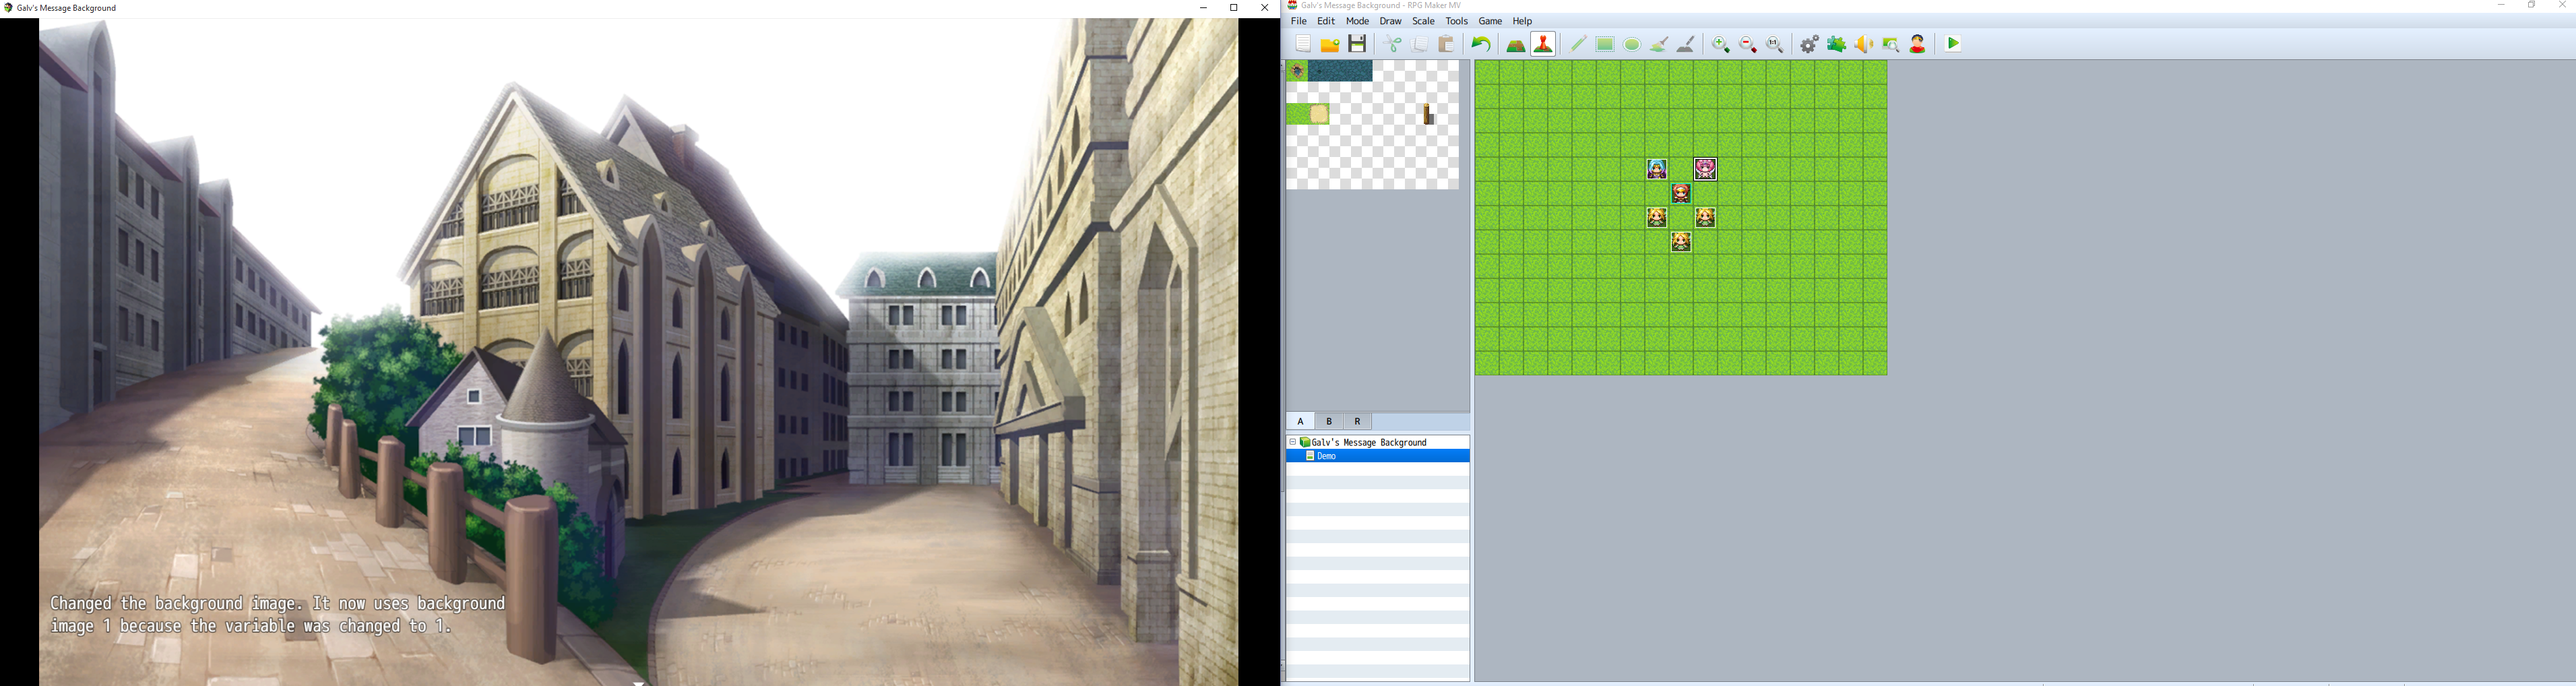Open the Sound Test speaker icon

(x=1864, y=45)
